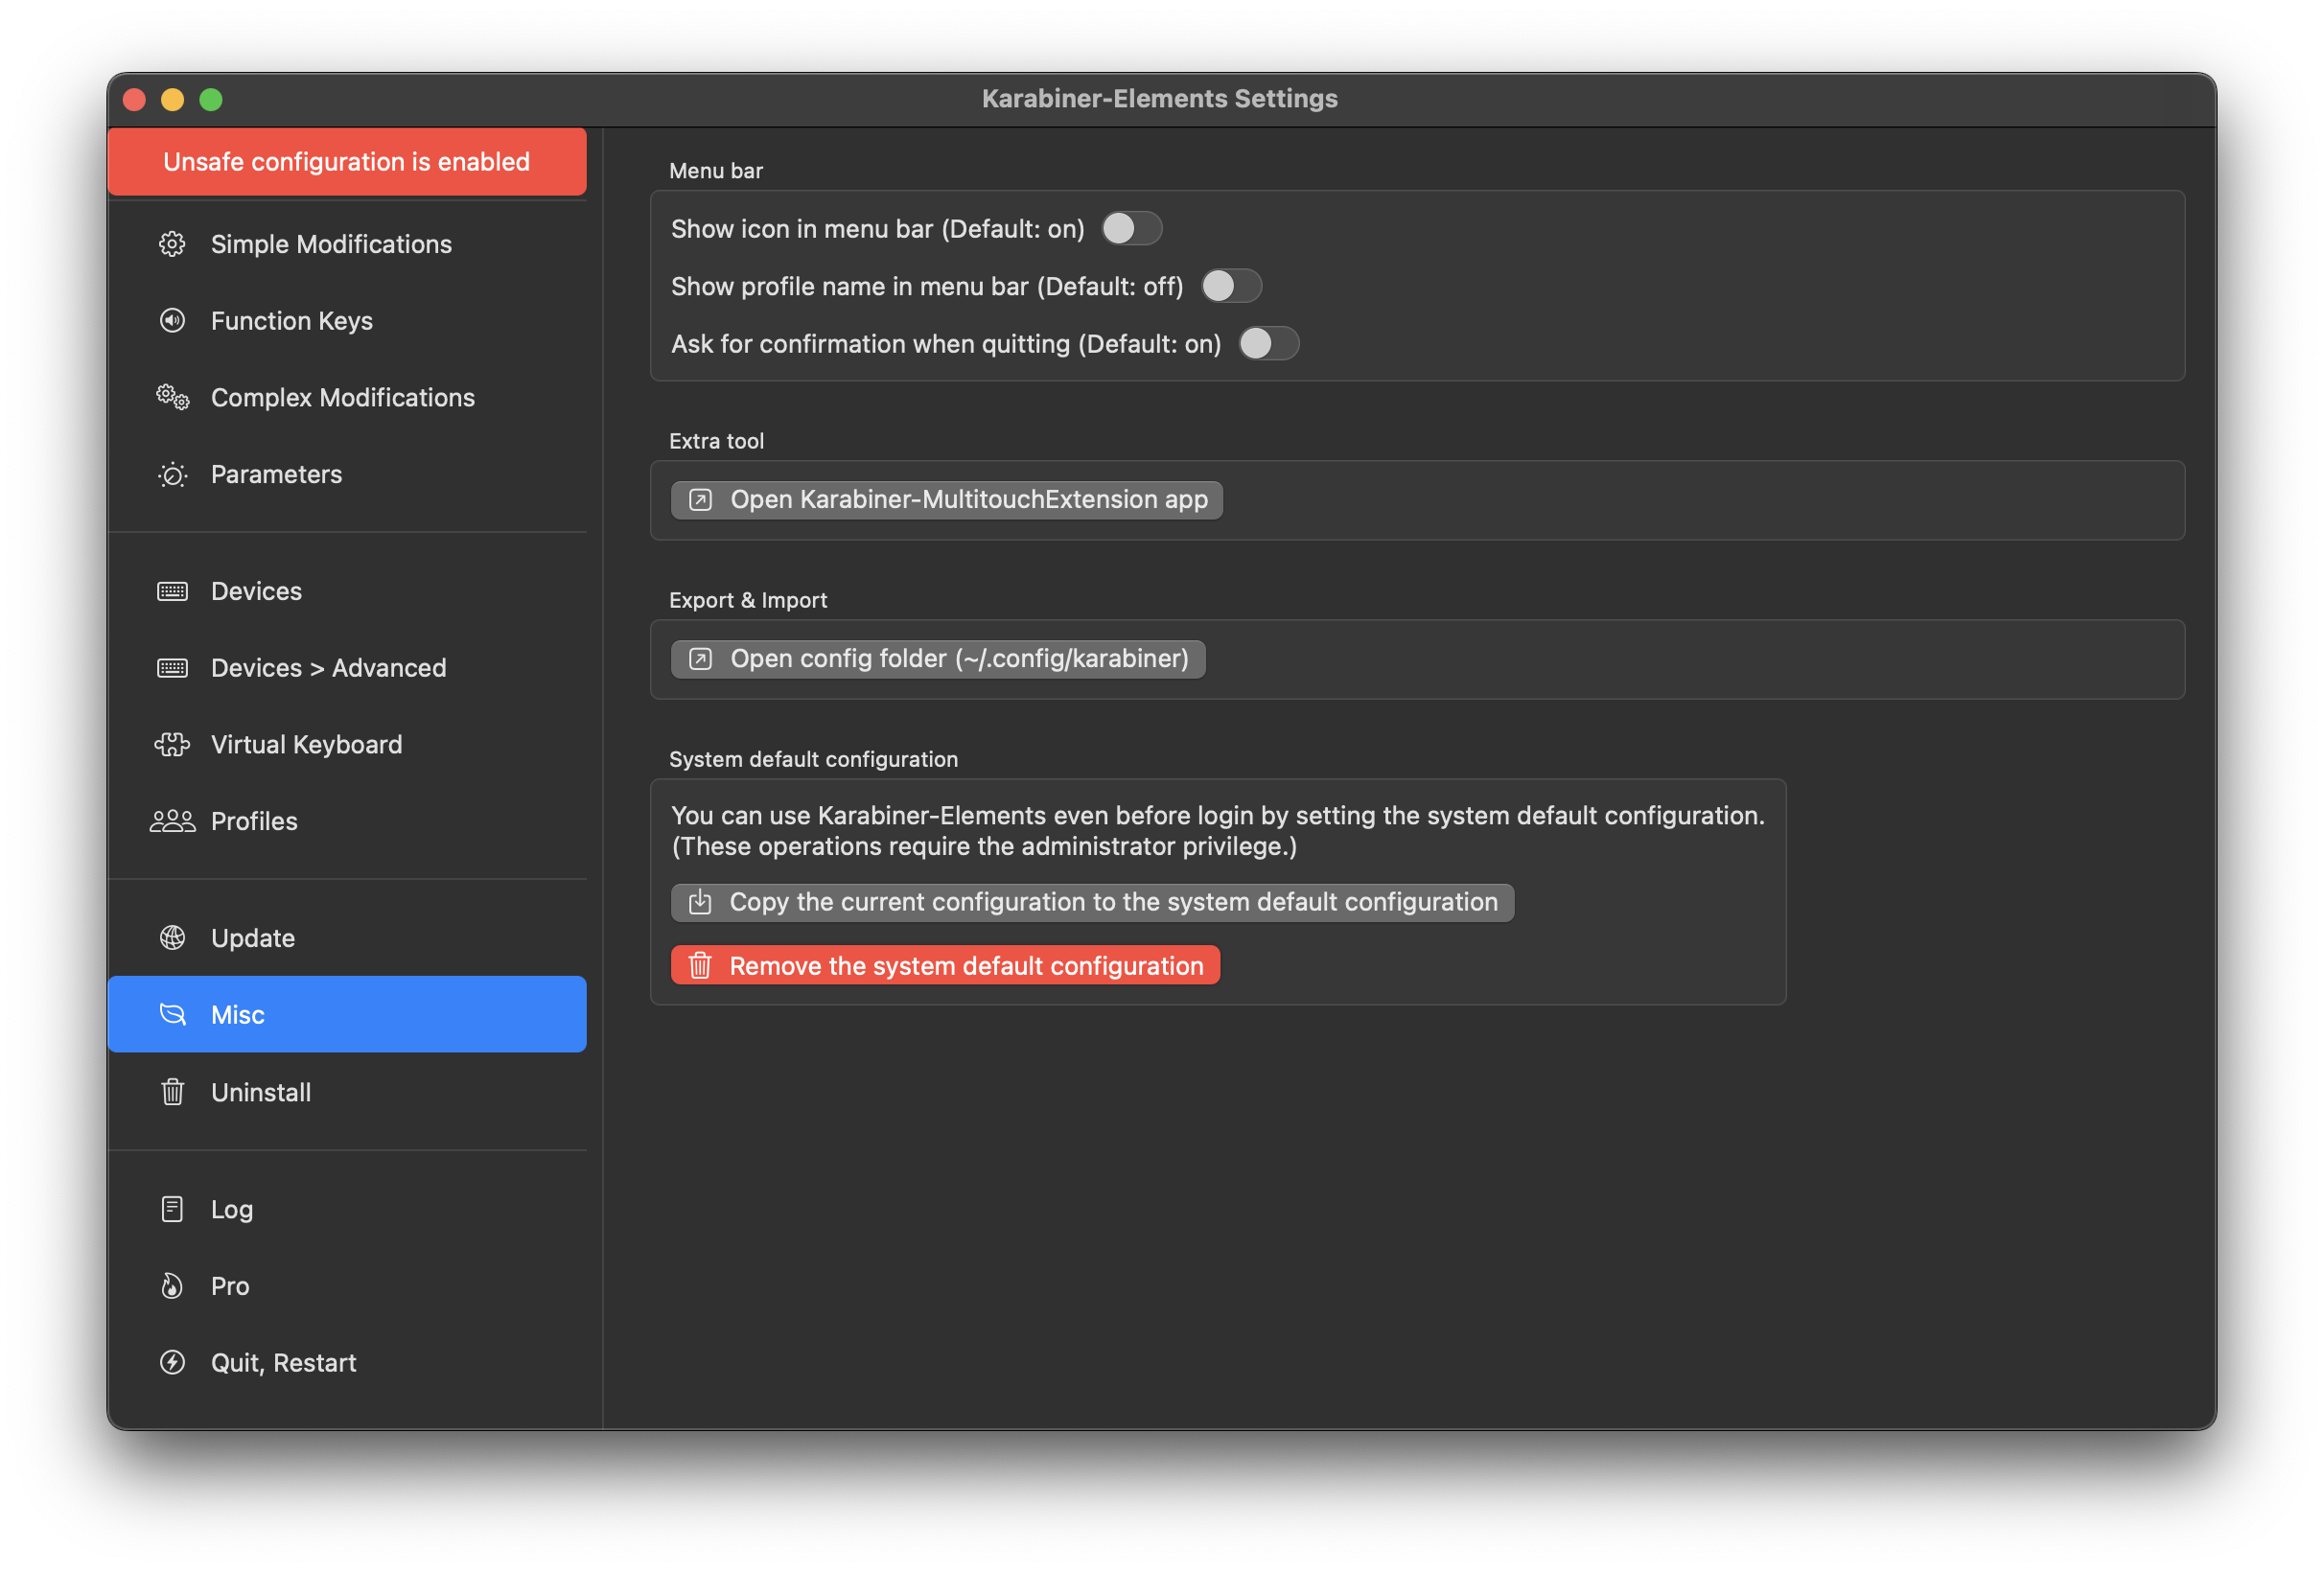
Task: Open Virtual Keyboard settings
Action: pyautogui.click(x=347, y=745)
